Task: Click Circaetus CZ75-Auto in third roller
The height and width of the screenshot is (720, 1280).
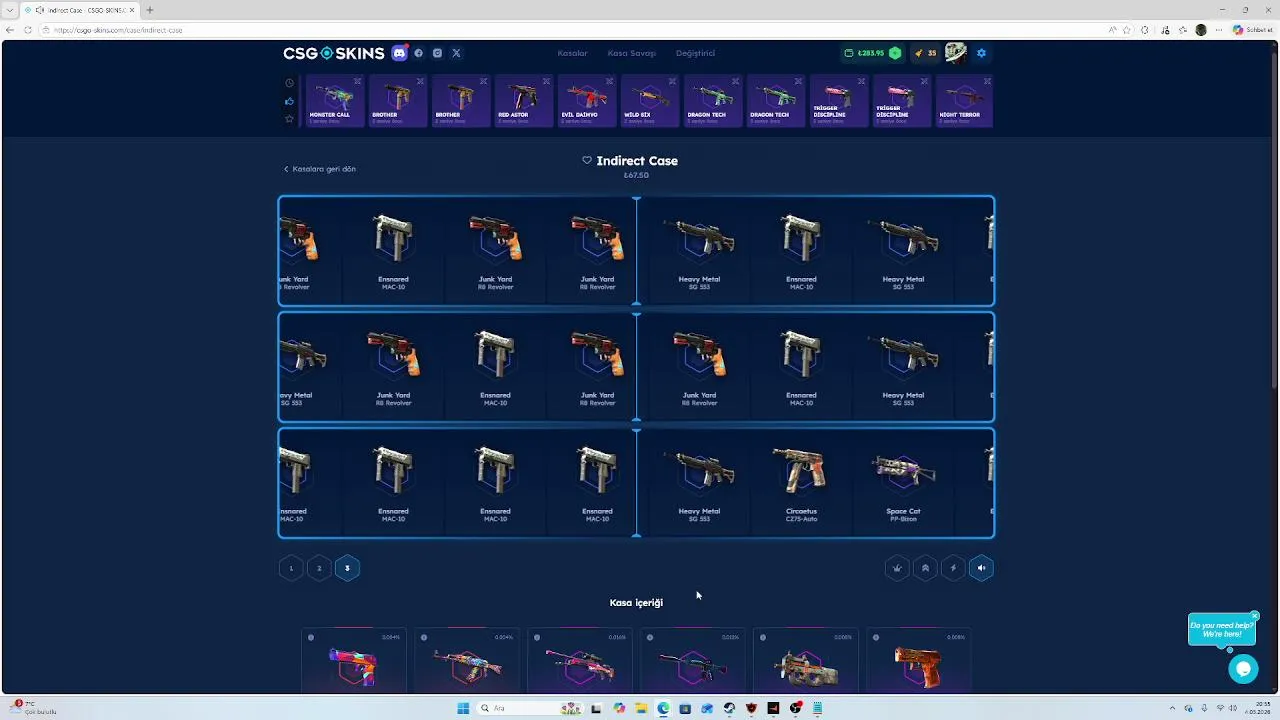Action: 801,483
